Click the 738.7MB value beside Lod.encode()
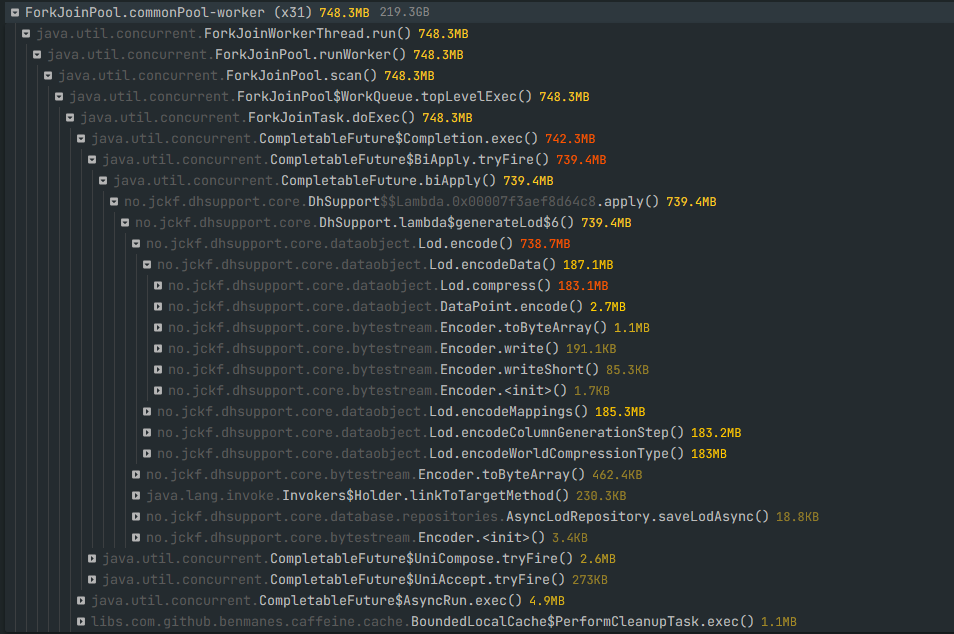Viewport: 954px width, 634px height. 545,244
